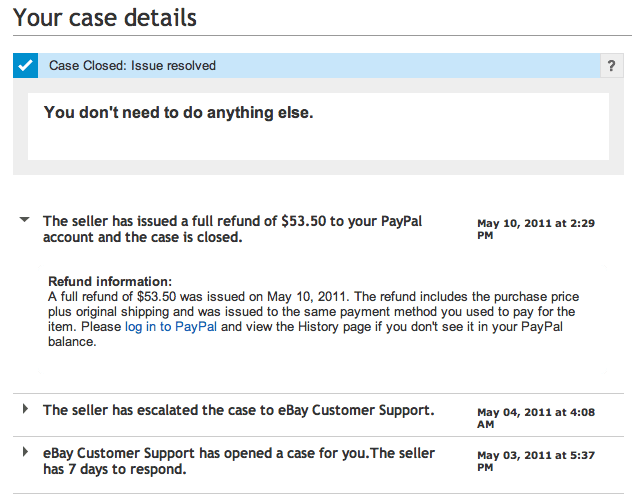Collapse the full refund issued entry
Screen dimensions: 632x502
[x=24, y=221]
